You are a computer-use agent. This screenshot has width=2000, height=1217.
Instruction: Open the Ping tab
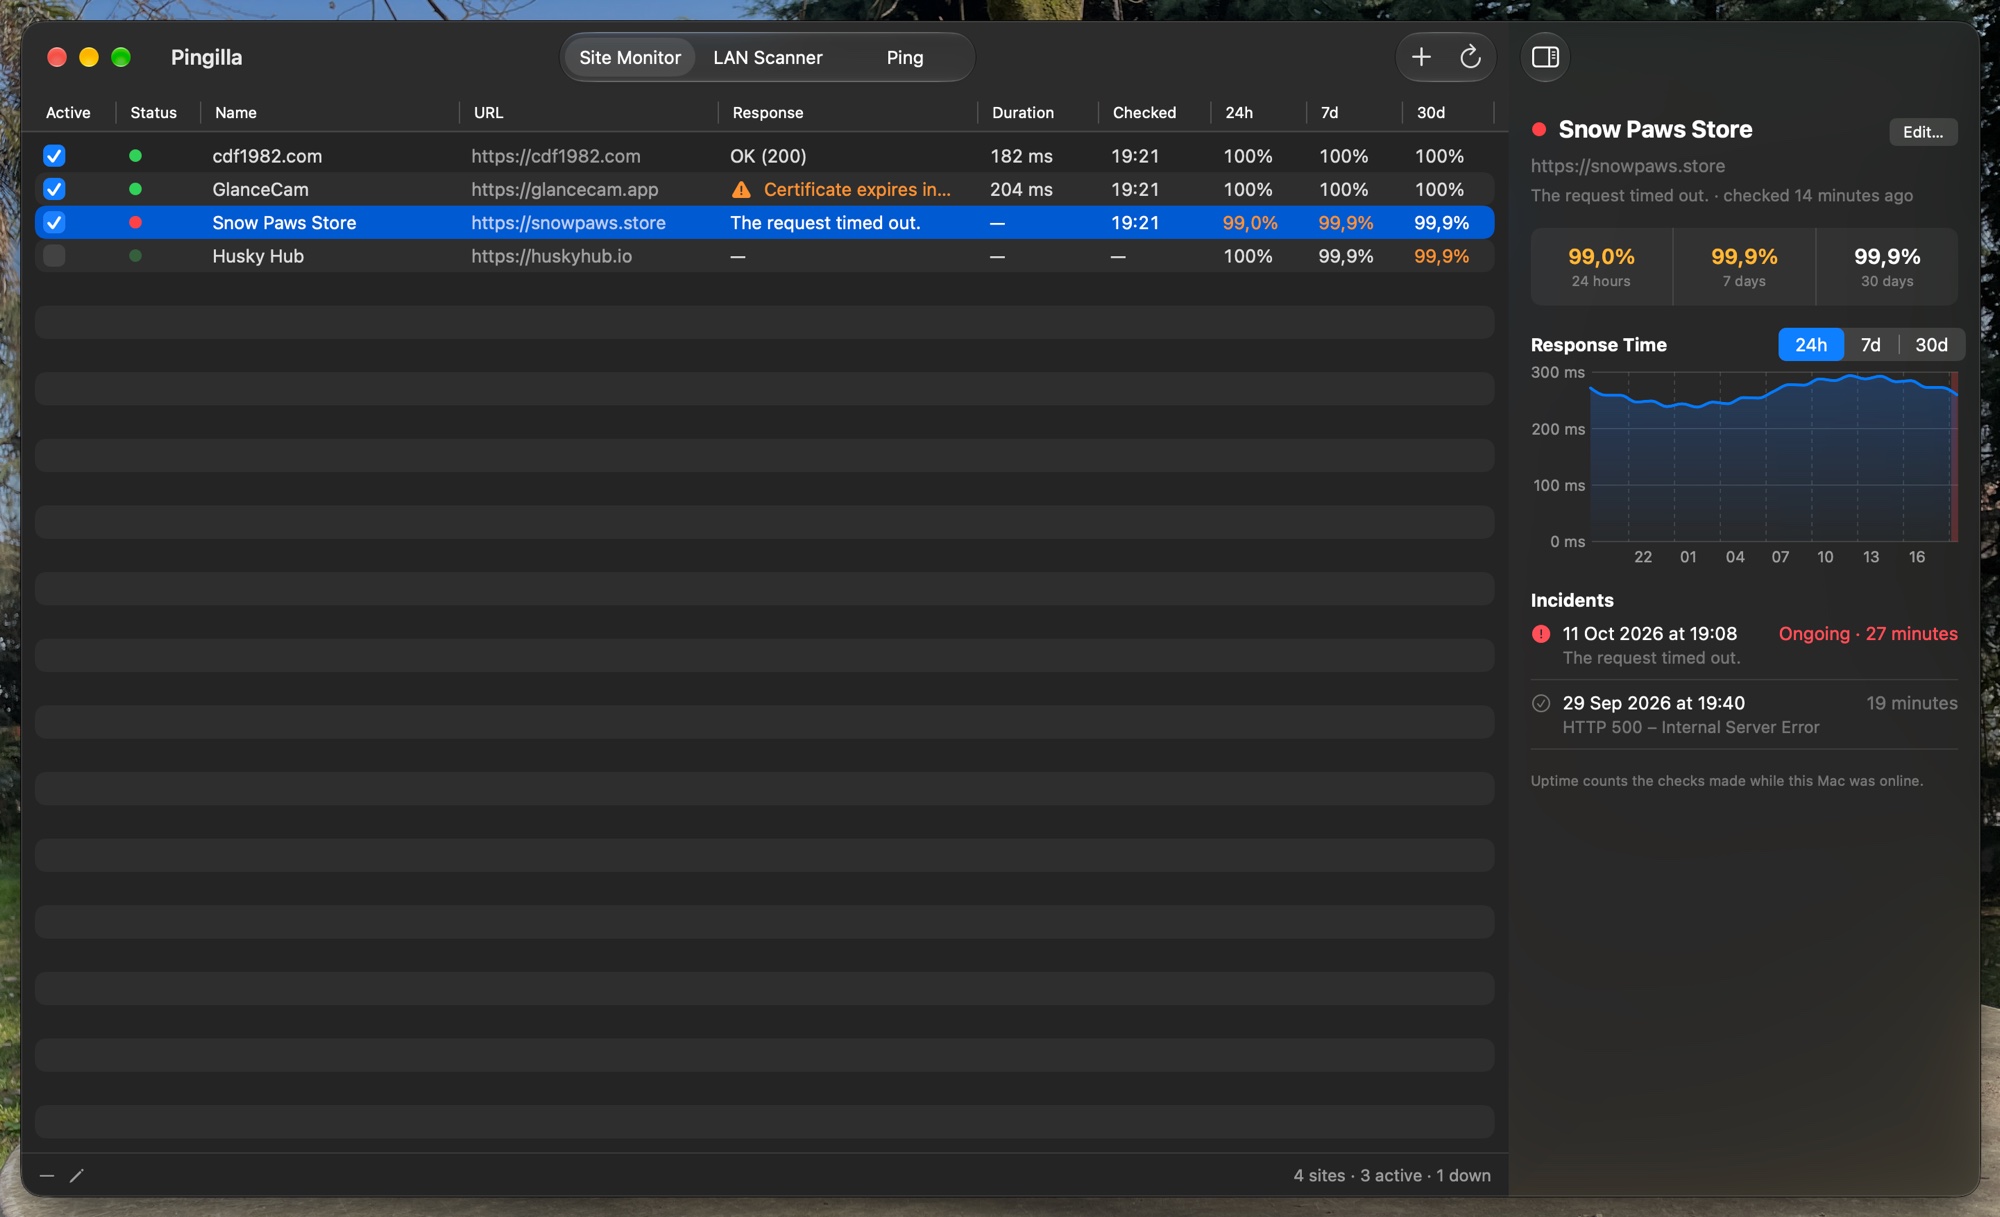[905, 57]
